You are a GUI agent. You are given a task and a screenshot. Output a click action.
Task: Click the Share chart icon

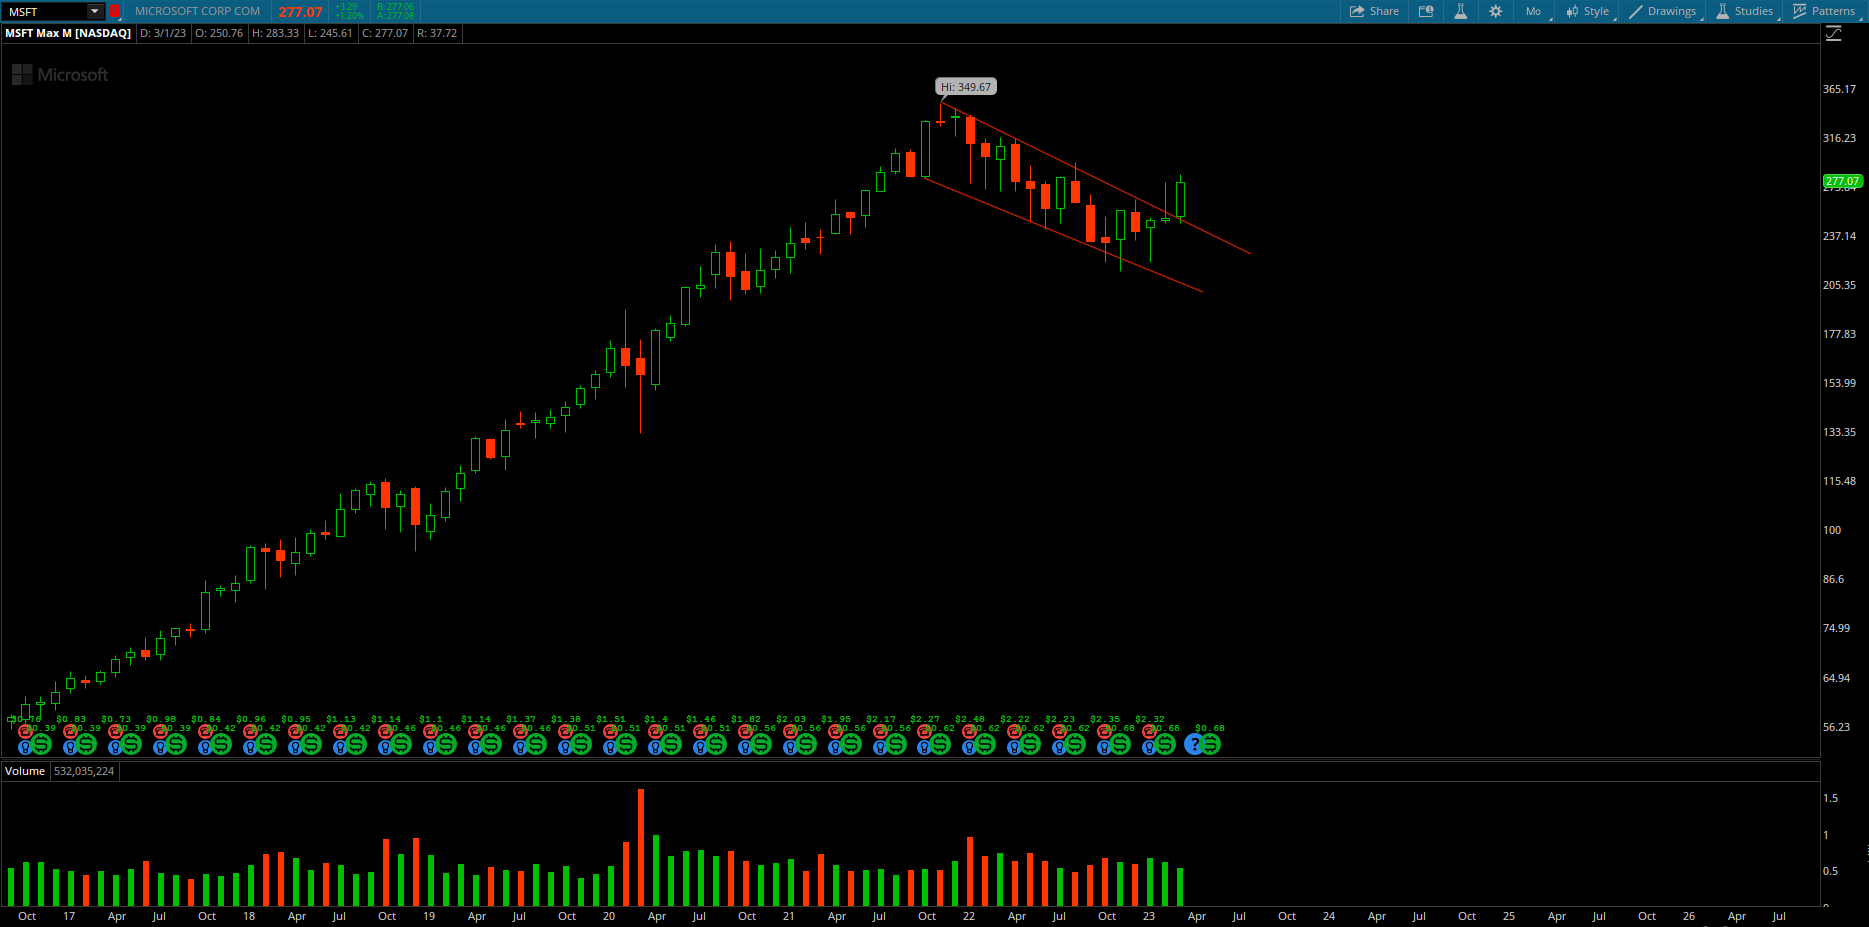point(1374,11)
